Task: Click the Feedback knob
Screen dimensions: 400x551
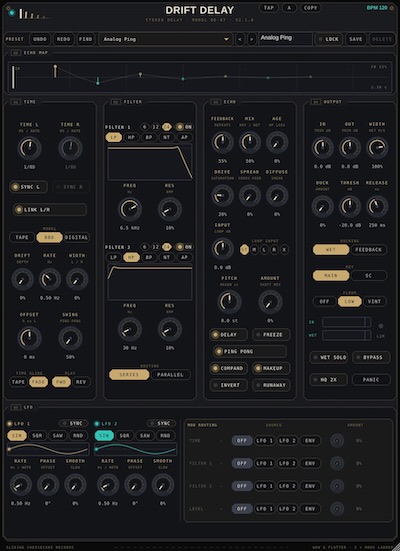Action: point(222,142)
